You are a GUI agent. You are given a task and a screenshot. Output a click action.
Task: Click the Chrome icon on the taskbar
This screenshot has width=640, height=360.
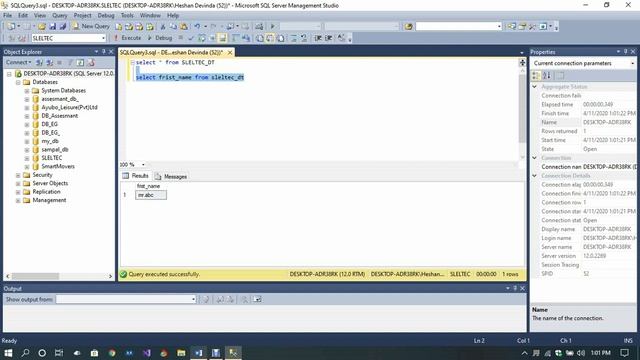pos(112,353)
